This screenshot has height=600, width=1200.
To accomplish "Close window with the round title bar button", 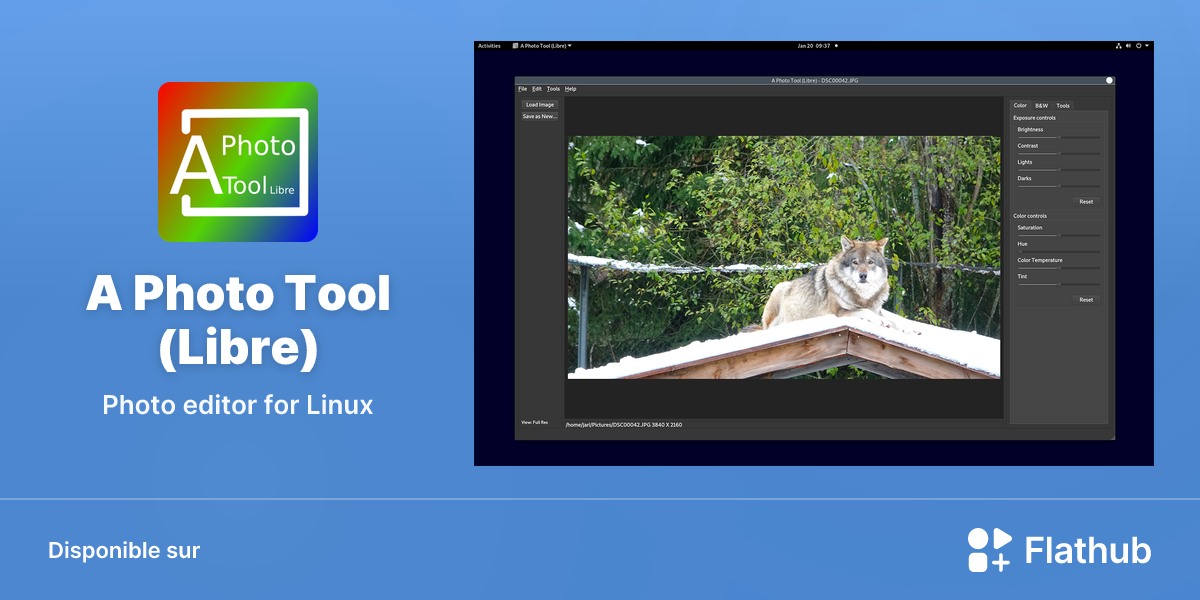I will pos(1109,80).
